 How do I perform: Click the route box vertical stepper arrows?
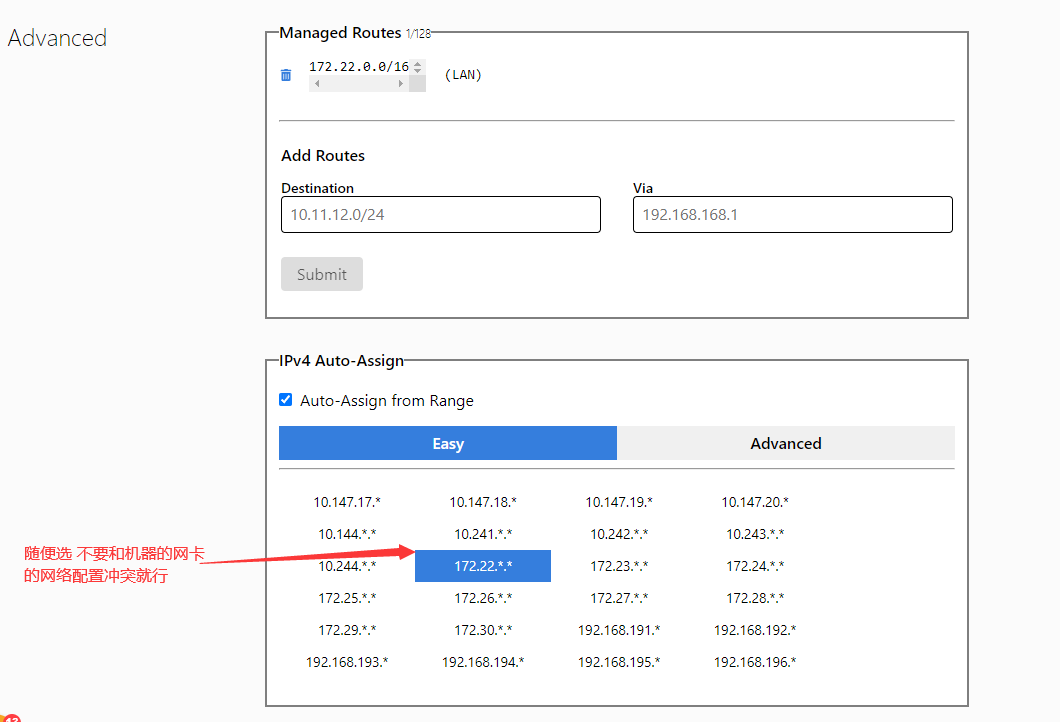(418, 67)
